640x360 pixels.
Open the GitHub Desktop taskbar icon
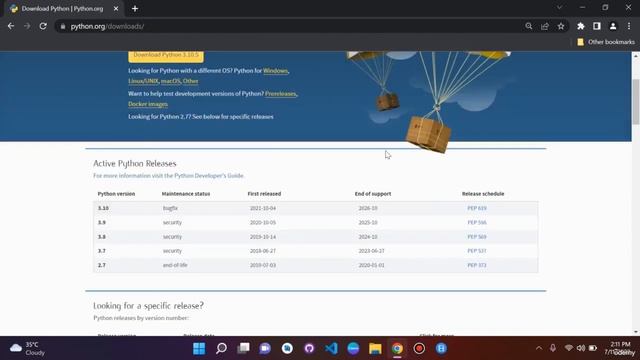pyautogui.click(x=309, y=349)
